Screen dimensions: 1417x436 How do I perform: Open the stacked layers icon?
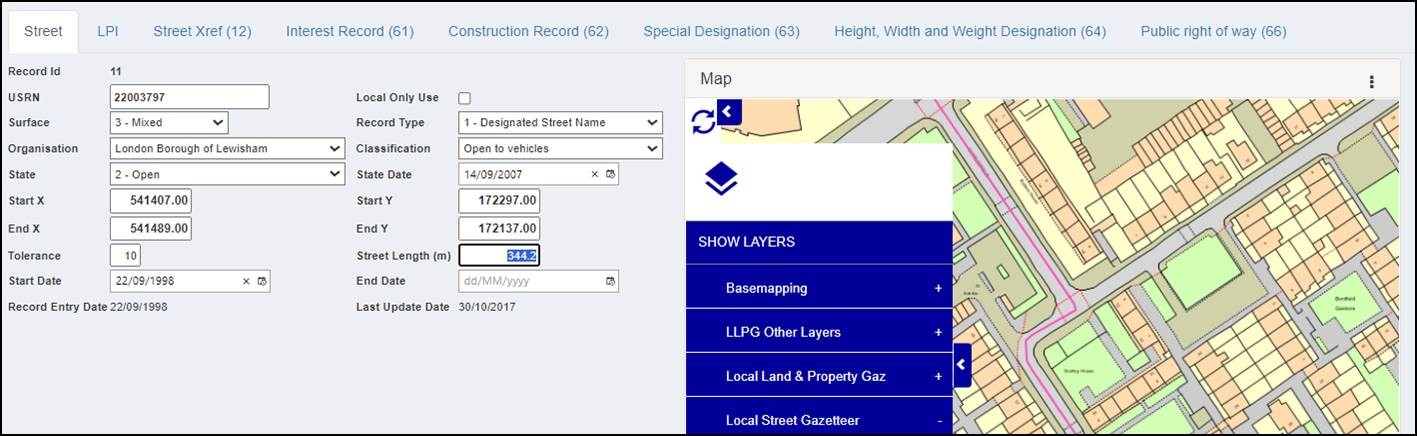tap(721, 179)
